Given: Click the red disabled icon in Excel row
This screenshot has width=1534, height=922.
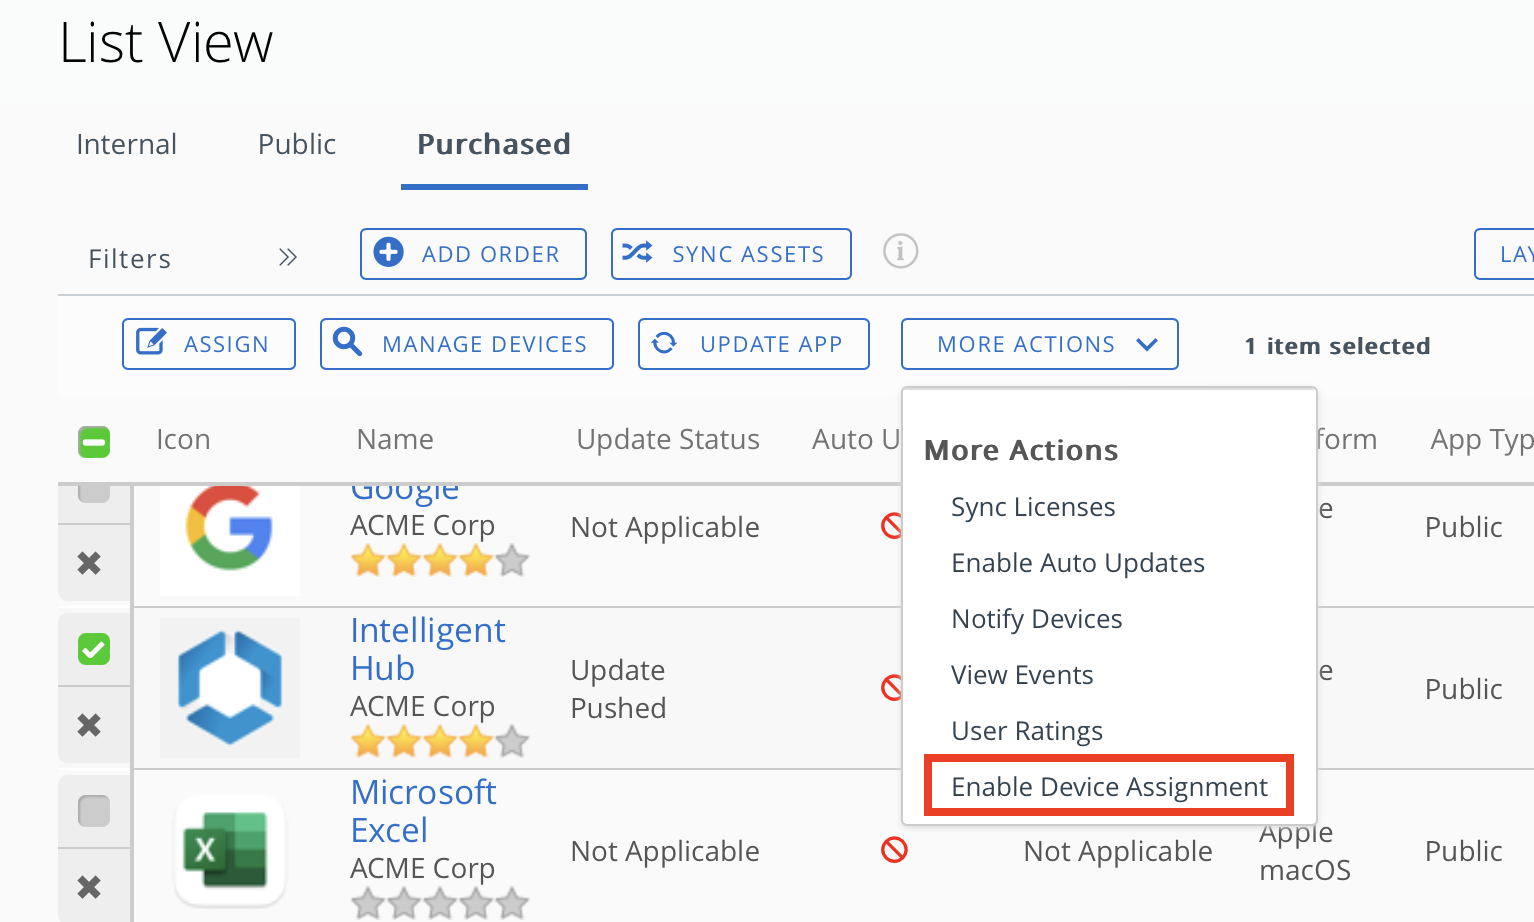Looking at the screenshot, I should point(894,850).
